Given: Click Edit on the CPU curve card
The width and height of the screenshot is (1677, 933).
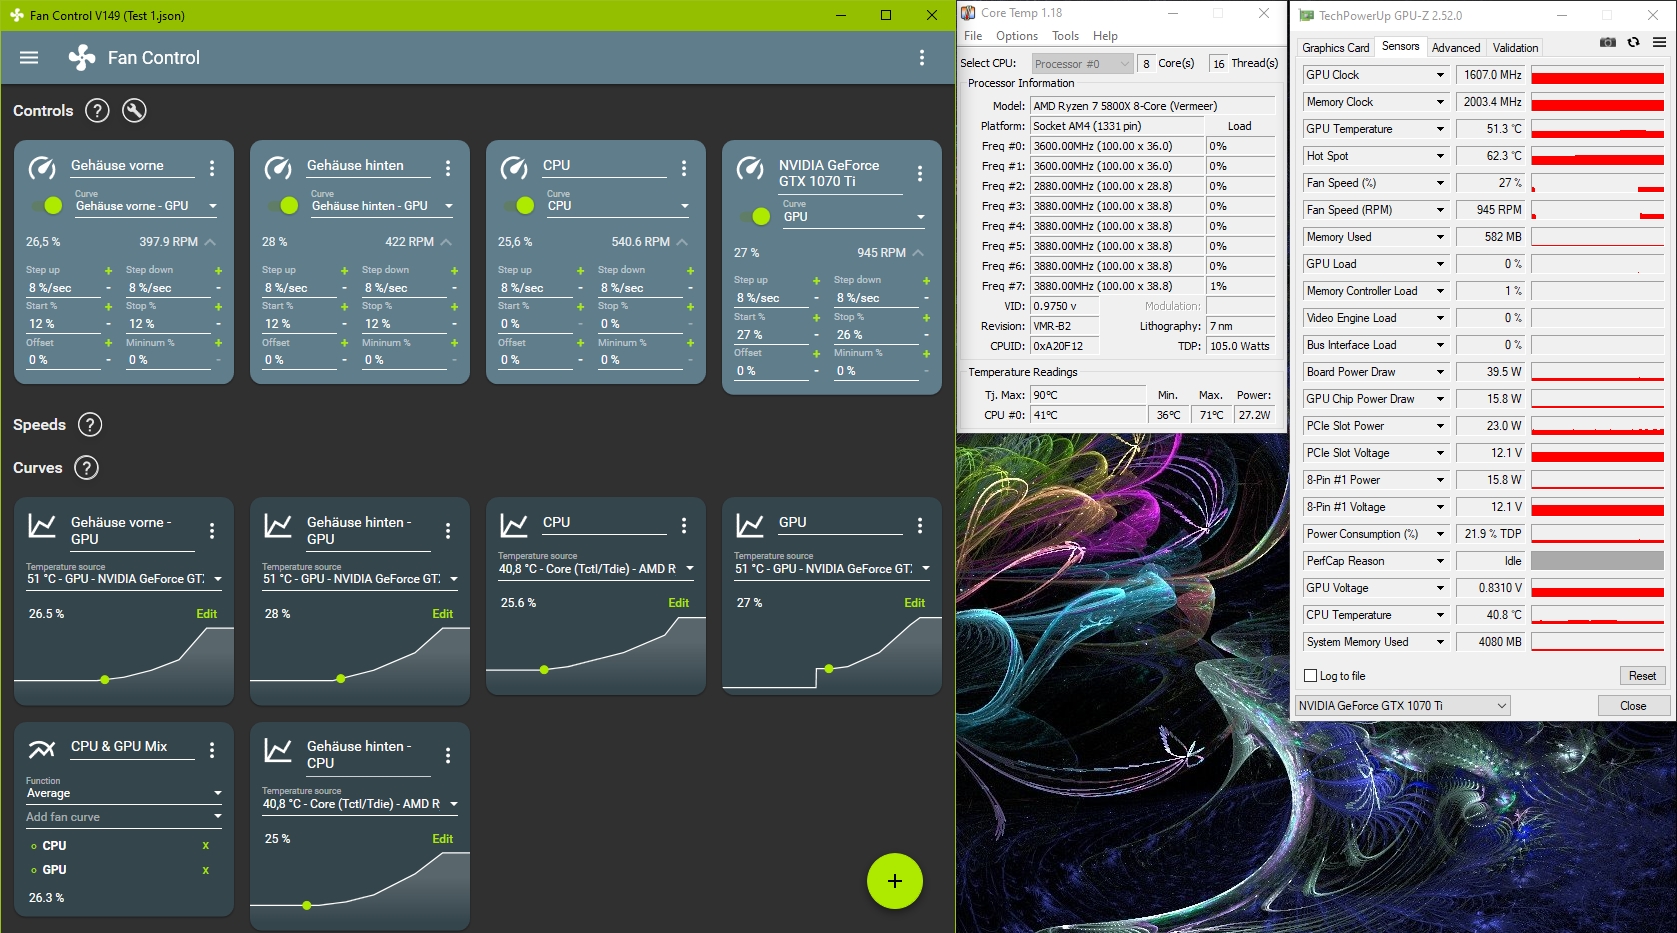Looking at the screenshot, I should click(x=678, y=603).
